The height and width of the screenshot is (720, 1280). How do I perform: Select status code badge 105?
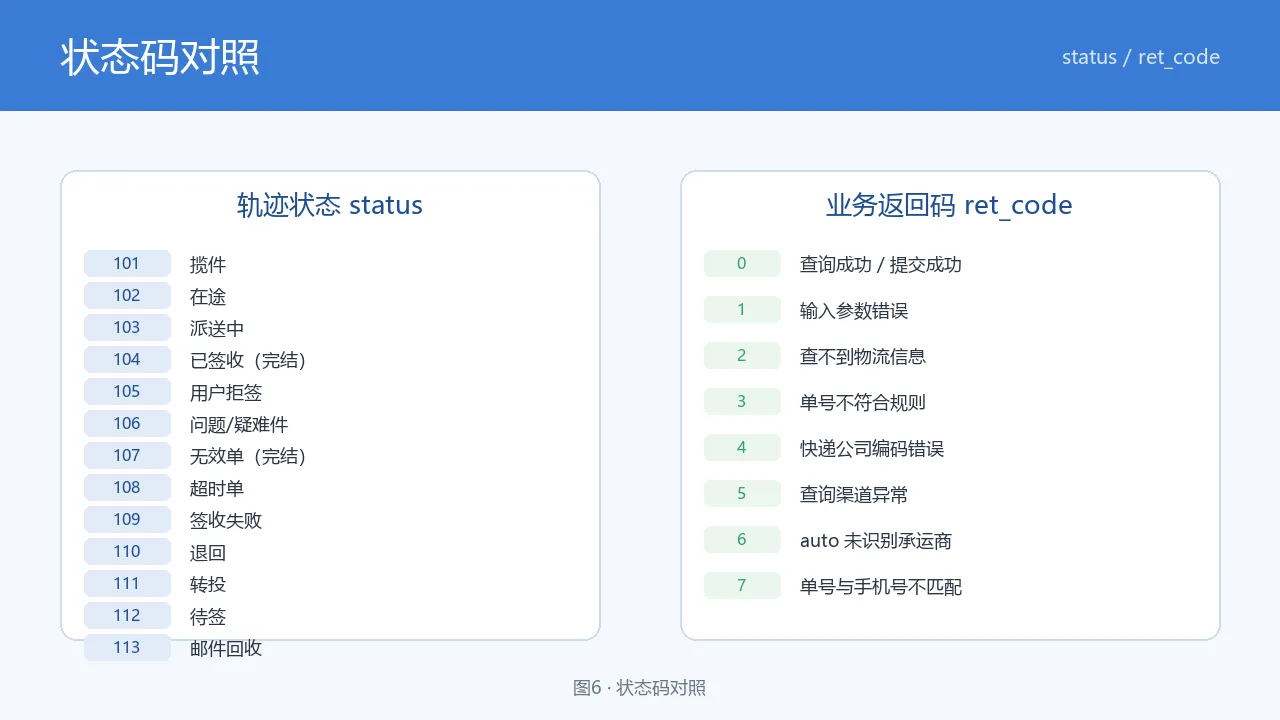(x=127, y=392)
